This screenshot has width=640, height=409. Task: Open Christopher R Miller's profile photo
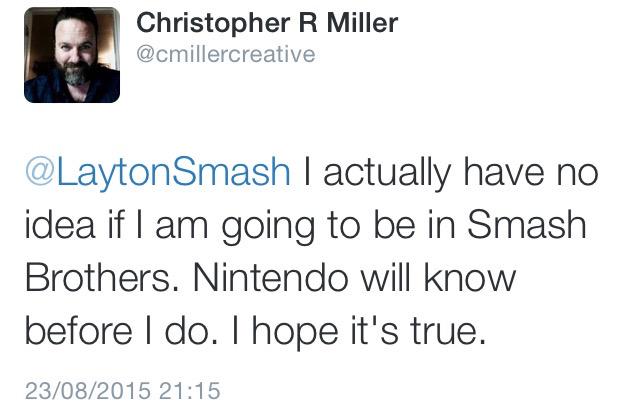point(72,55)
